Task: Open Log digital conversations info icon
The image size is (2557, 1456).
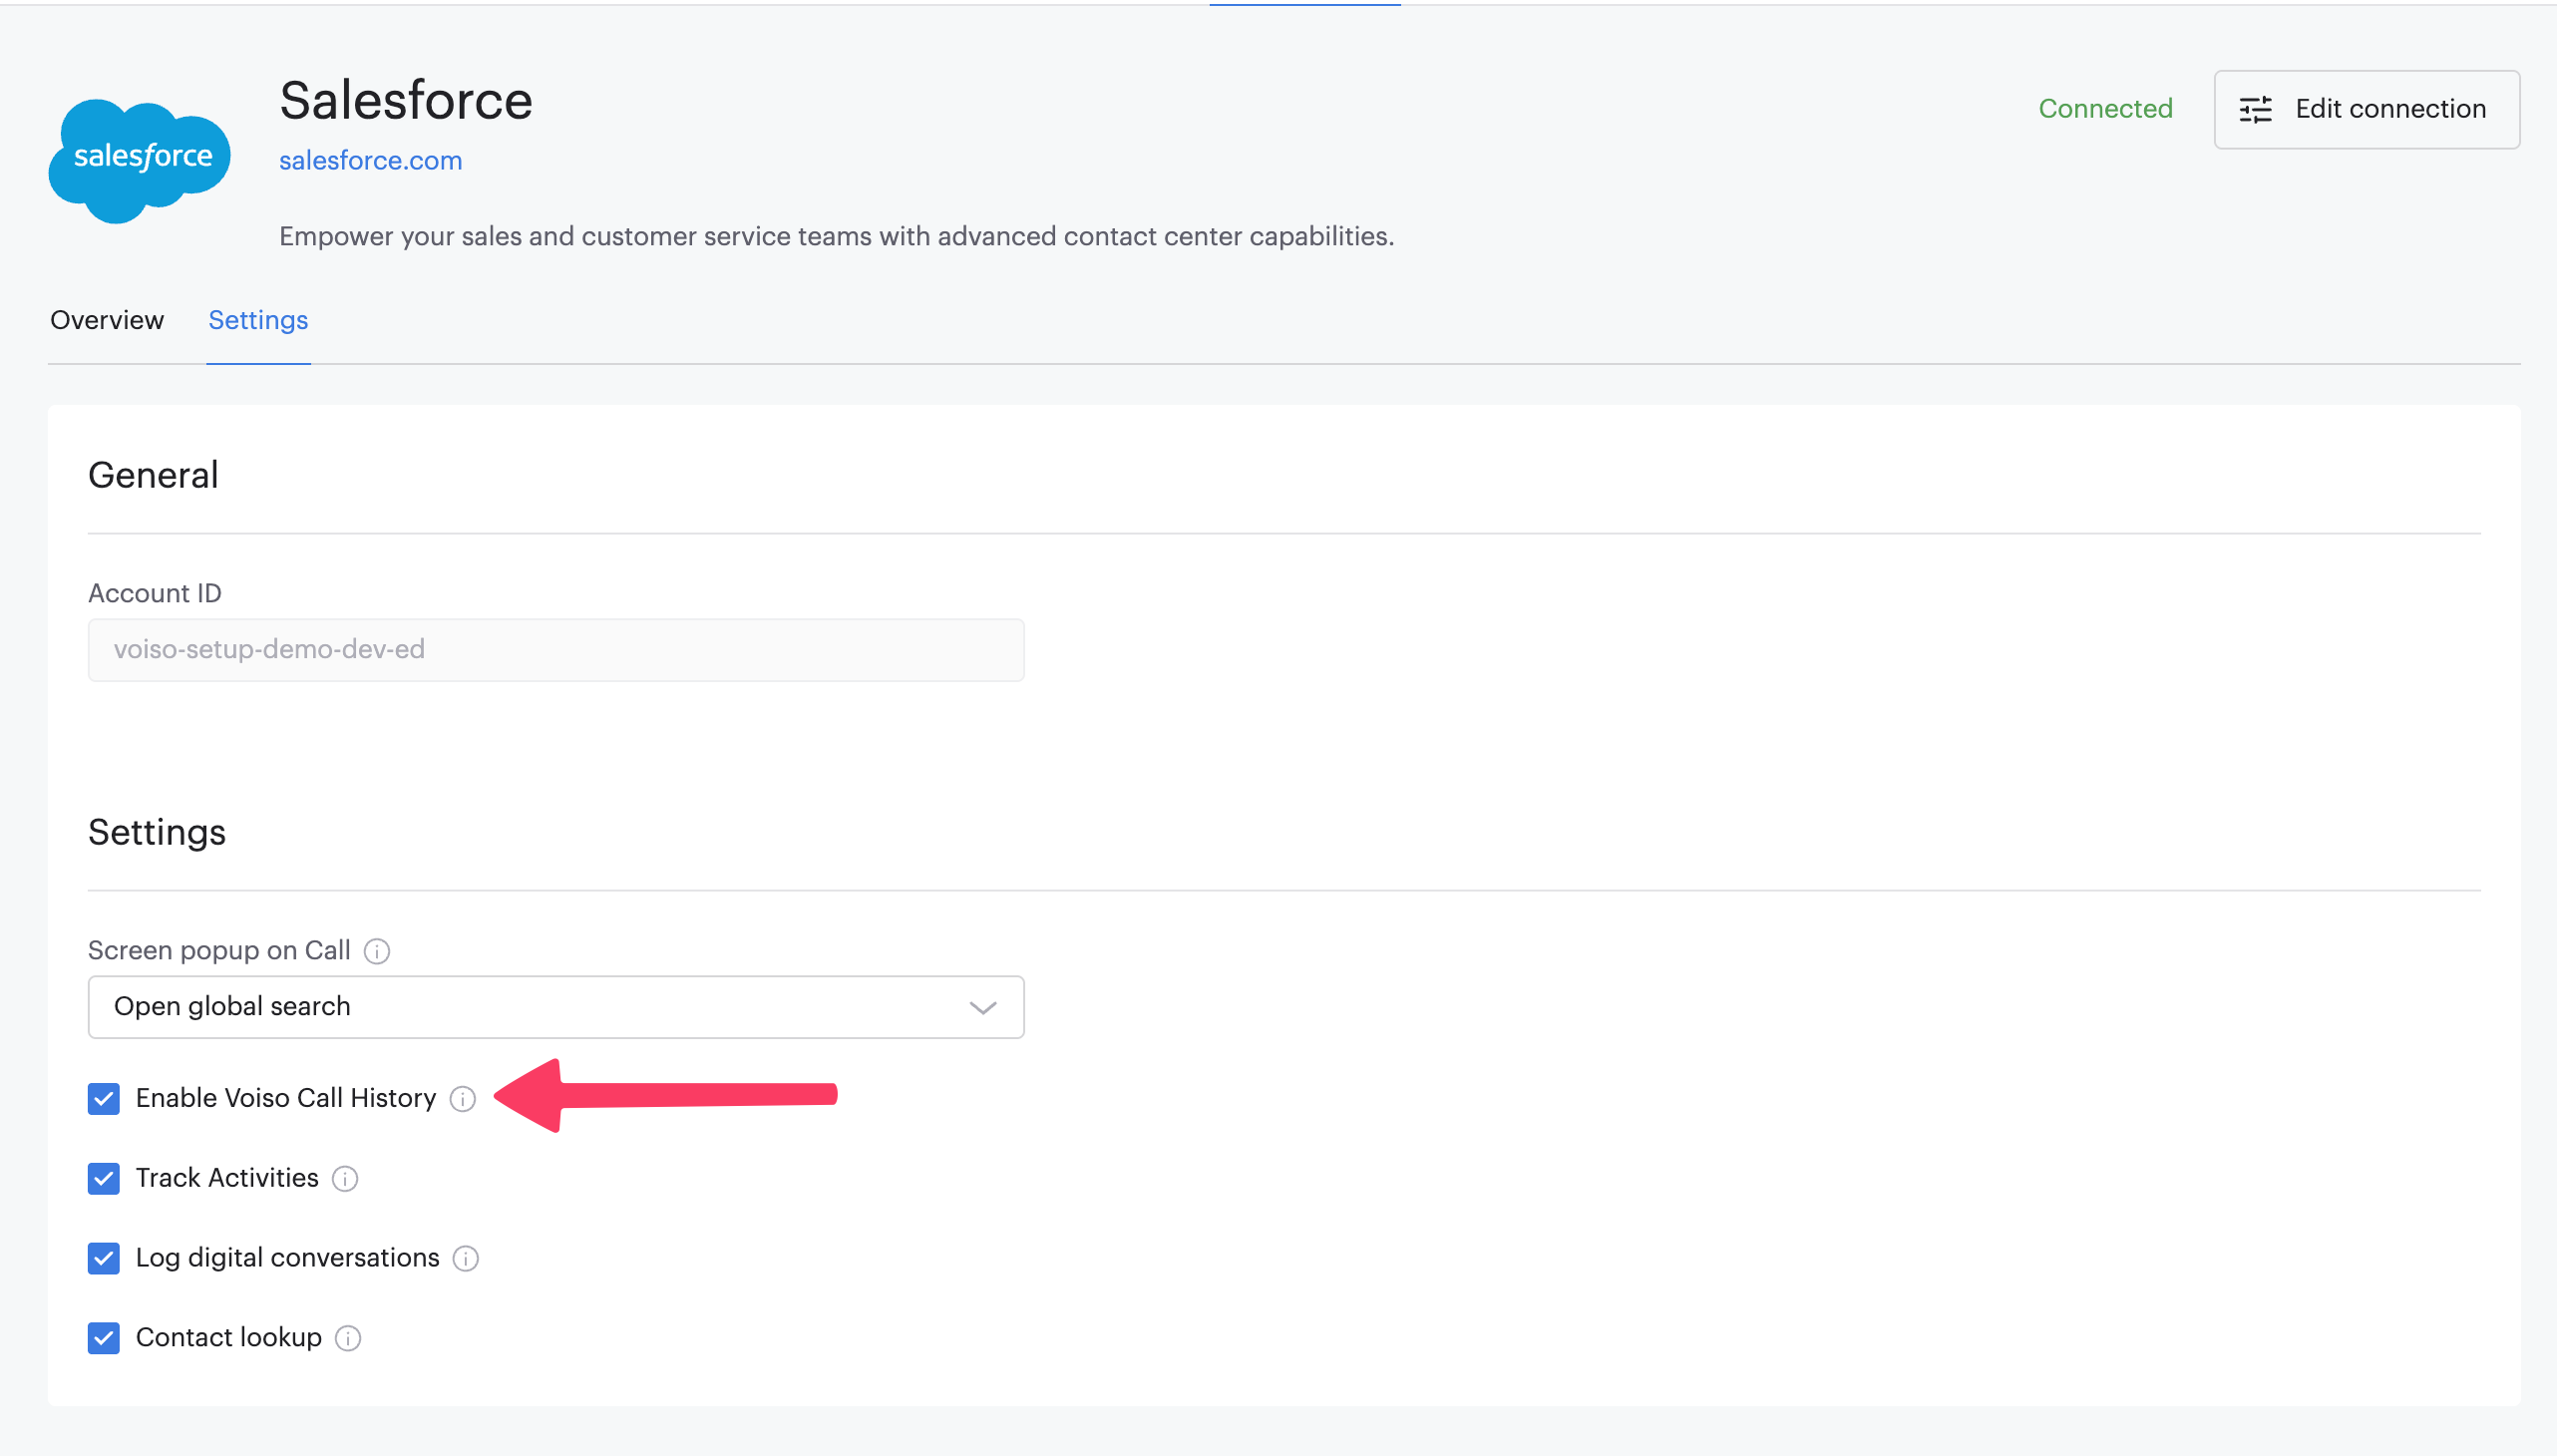Action: click(466, 1259)
